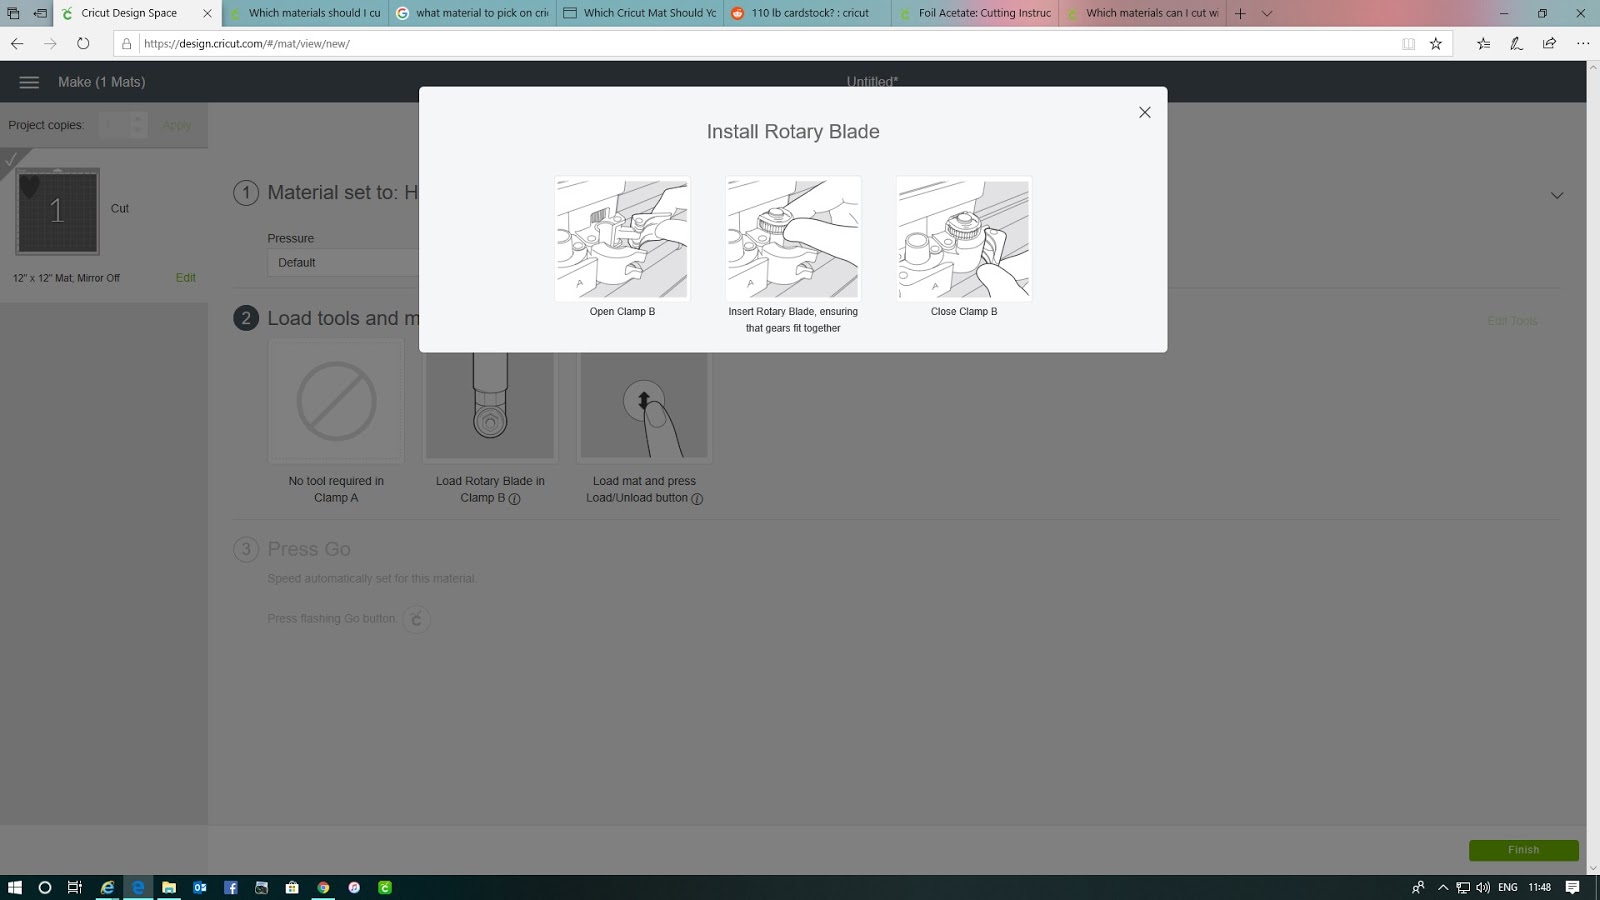Screen dimensions: 1600x900
Task: Click Edit link for the 12x12 mat
Action: click(x=185, y=278)
